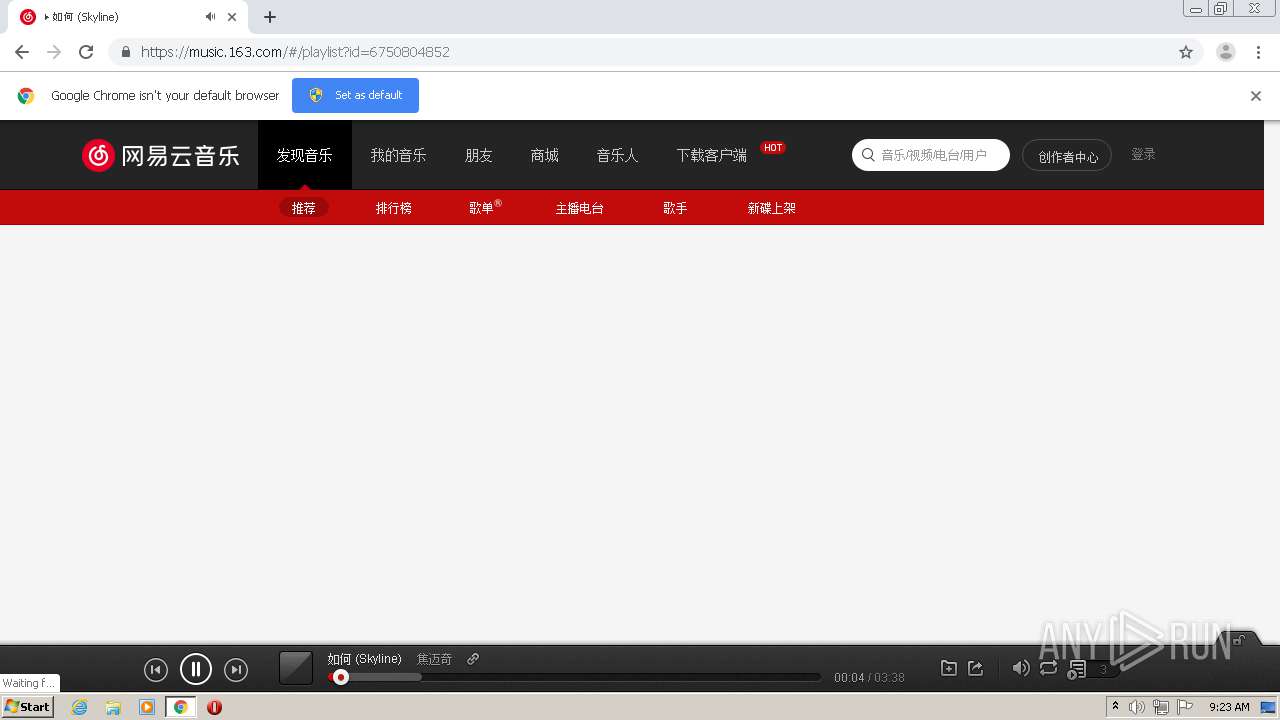The image size is (1280, 720).
Task: Share the current song
Action: 976,668
